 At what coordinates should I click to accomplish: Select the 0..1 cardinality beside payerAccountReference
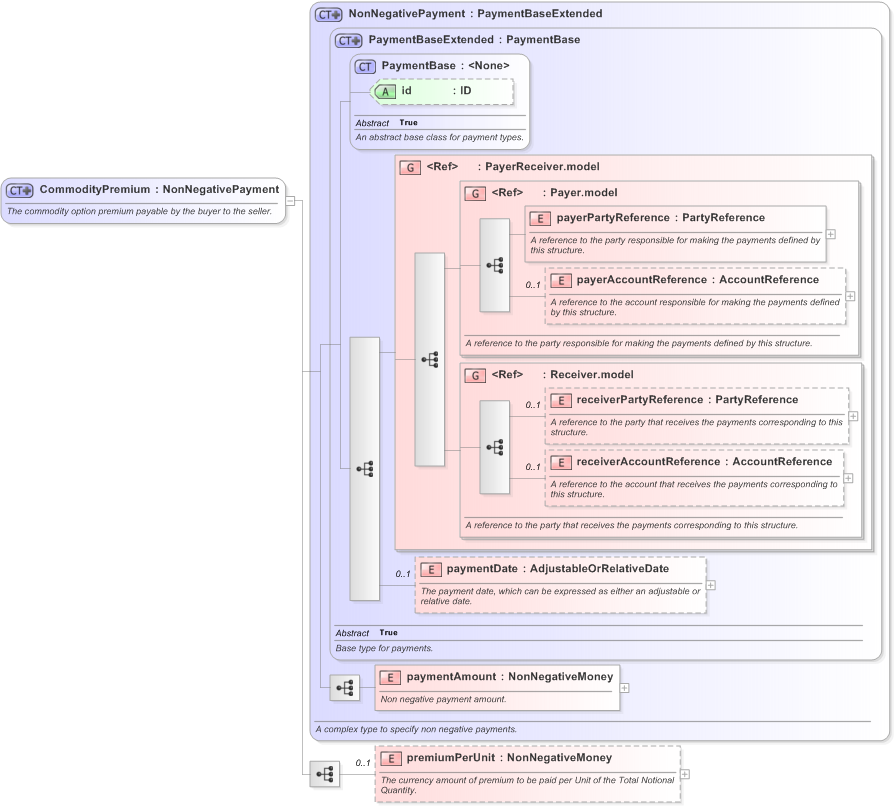[x=533, y=285]
